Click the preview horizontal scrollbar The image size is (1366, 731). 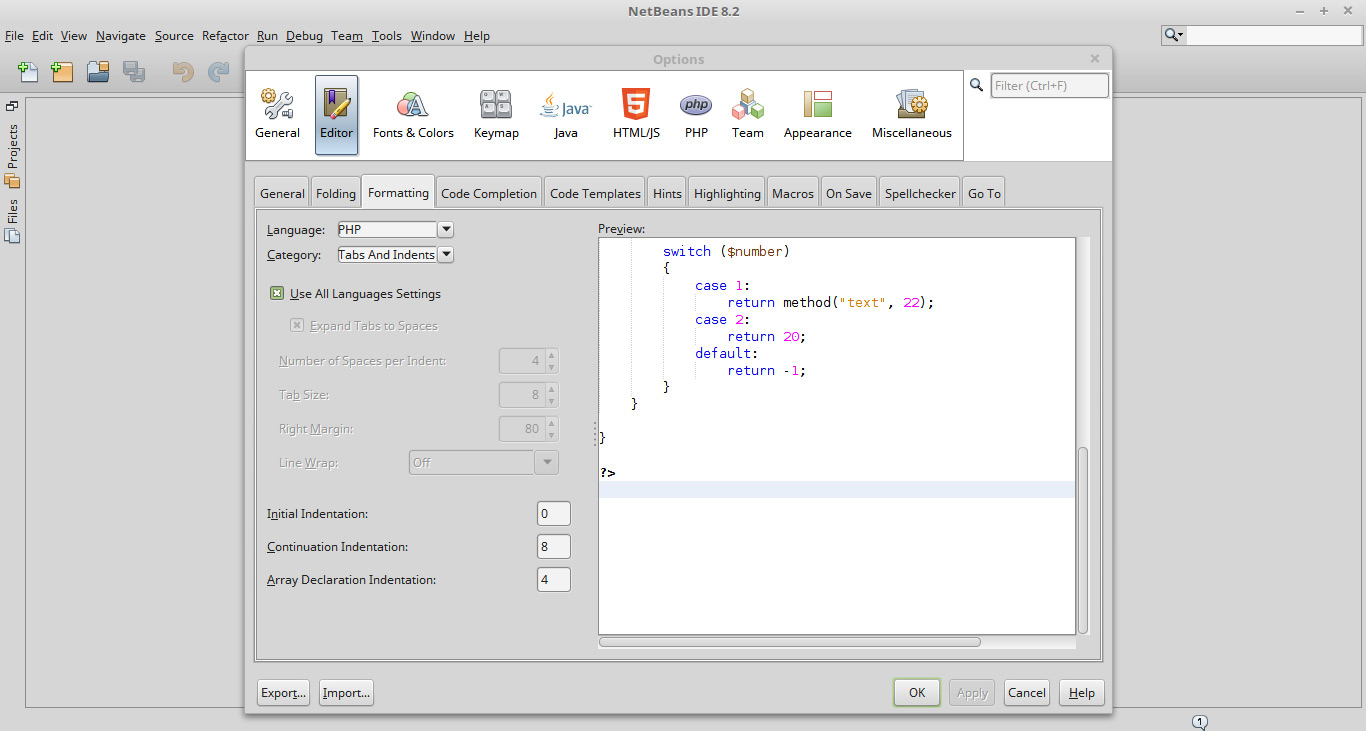click(x=790, y=642)
